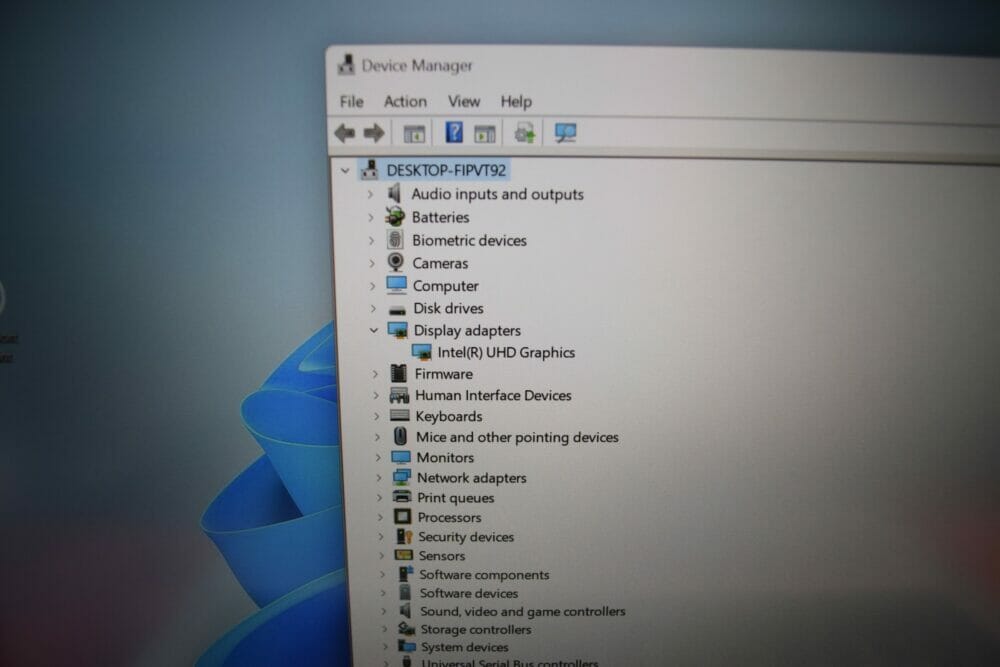This screenshot has width=1000, height=667.
Task: Click the Back arrow toolbar button
Action: [x=345, y=133]
